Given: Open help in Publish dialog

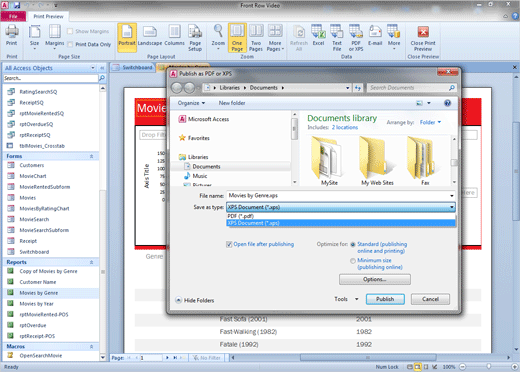Looking at the screenshot, I should (447, 103).
